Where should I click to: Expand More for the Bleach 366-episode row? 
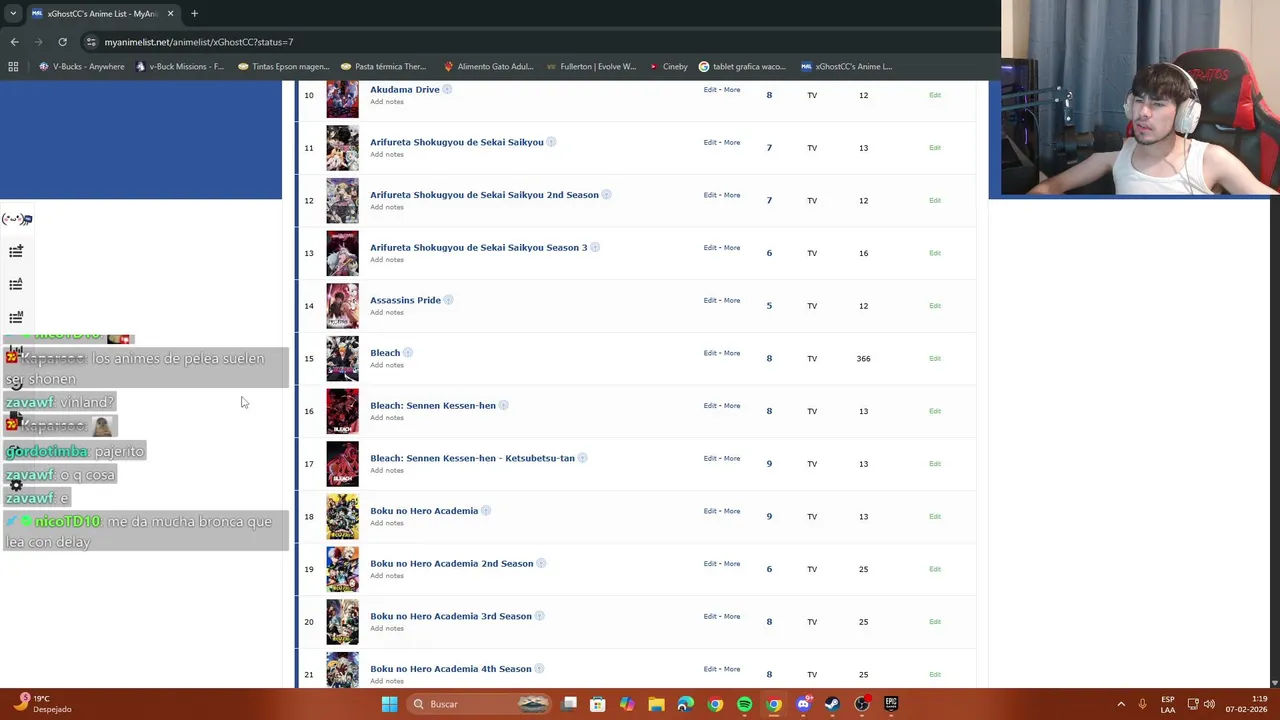click(732, 353)
